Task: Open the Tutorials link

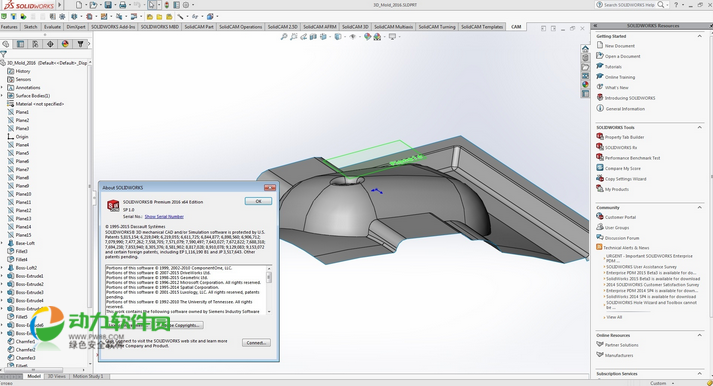Action: pyautogui.click(x=613, y=67)
